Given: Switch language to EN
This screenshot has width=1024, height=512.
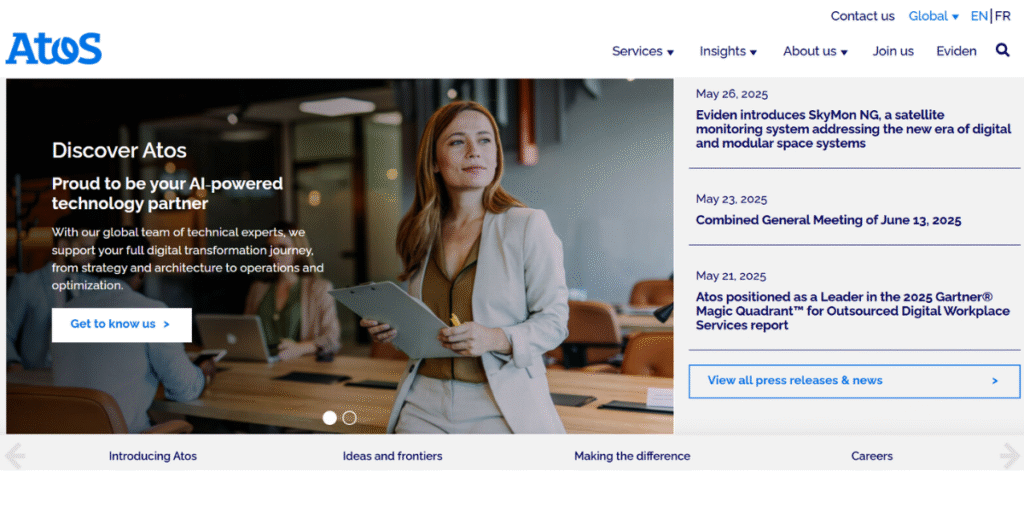Looking at the screenshot, I should (979, 16).
